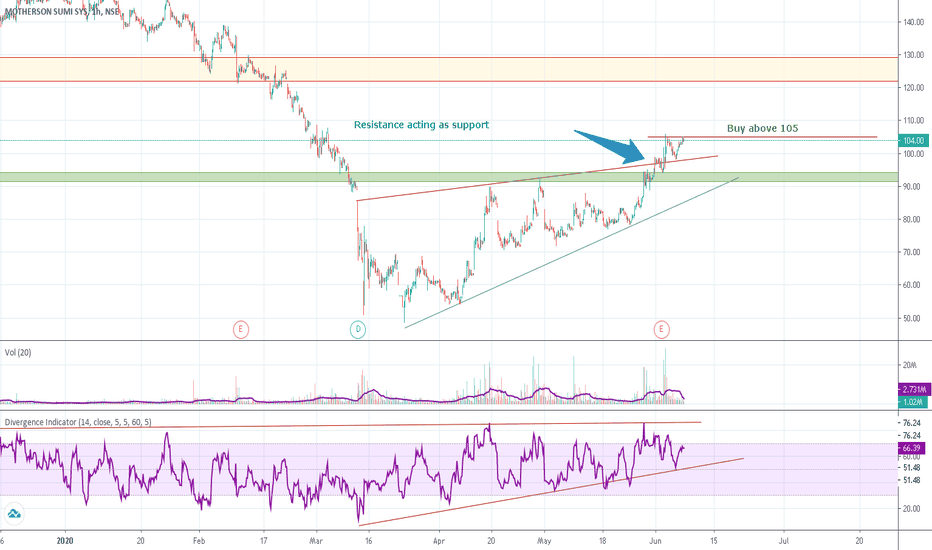The width and height of the screenshot is (932, 550).
Task: Click the 20.00 indicator axis label
Action: click(x=912, y=509)
